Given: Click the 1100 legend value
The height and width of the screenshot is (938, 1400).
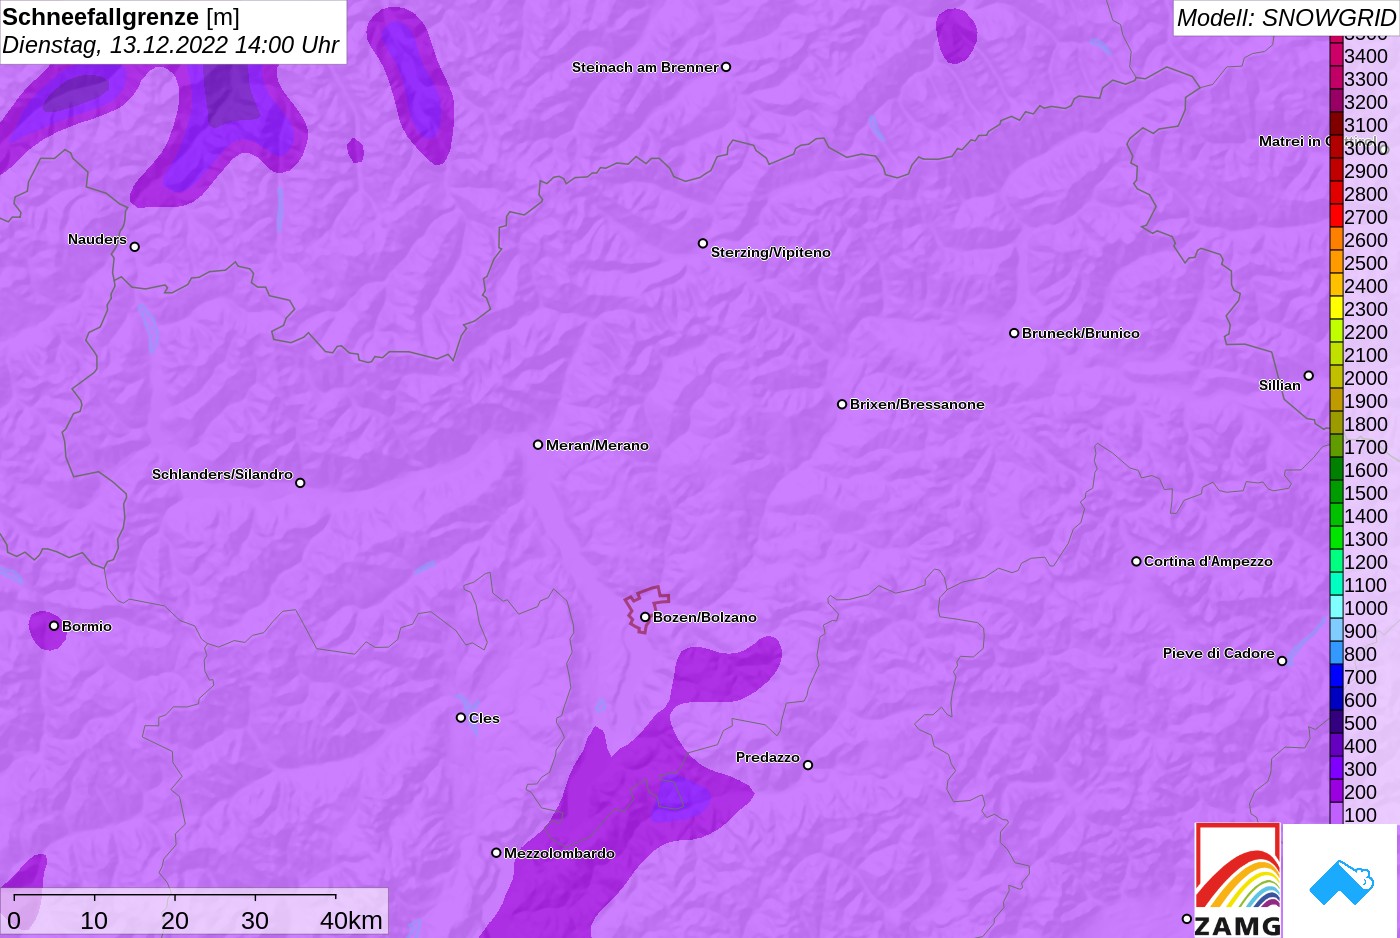Looking at the screenshot, I should click(1366, 585).
